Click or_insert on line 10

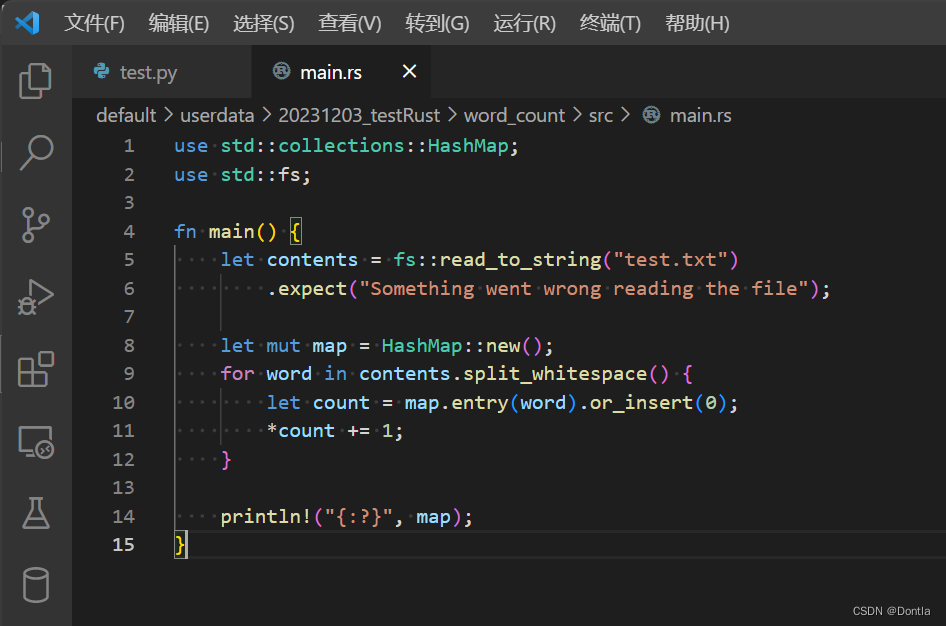[x=641, y=403]
